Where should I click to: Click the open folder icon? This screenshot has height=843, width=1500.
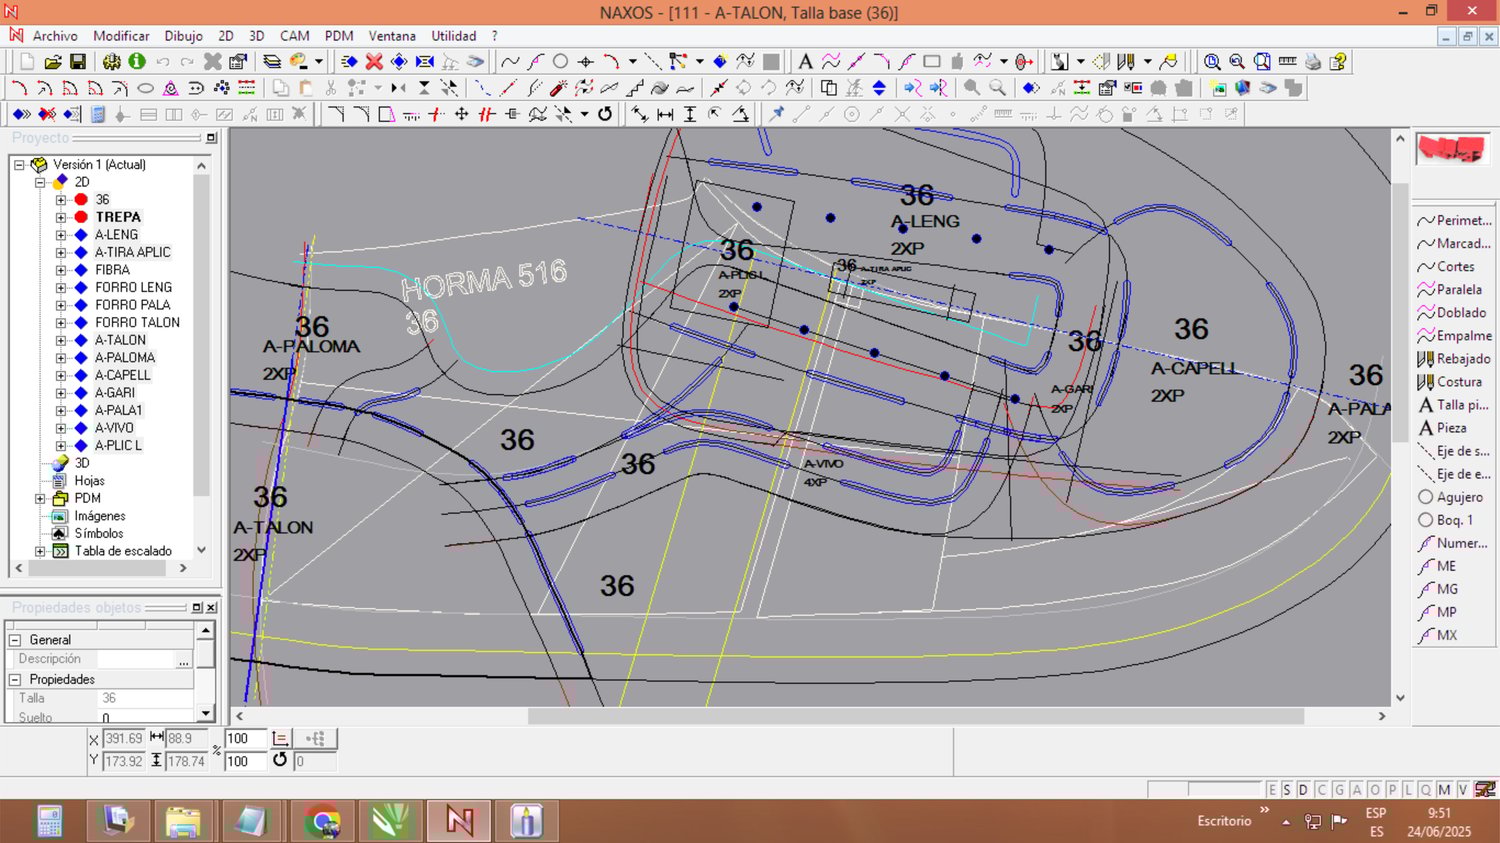tap(53, 62)
